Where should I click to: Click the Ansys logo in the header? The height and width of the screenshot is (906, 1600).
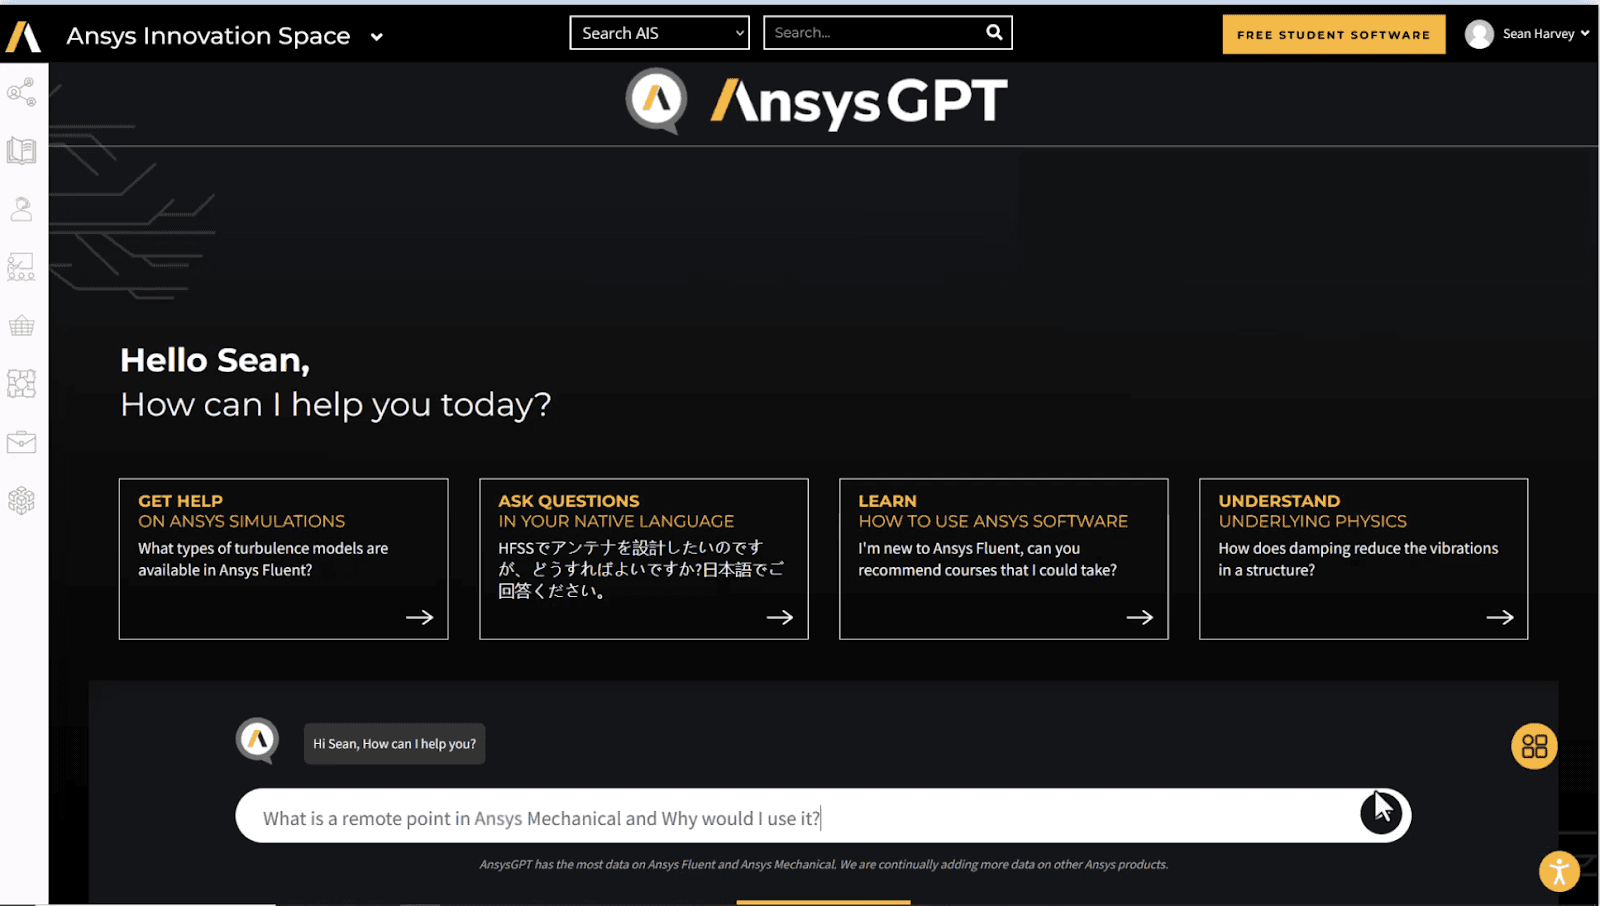(x=23, y=36)
